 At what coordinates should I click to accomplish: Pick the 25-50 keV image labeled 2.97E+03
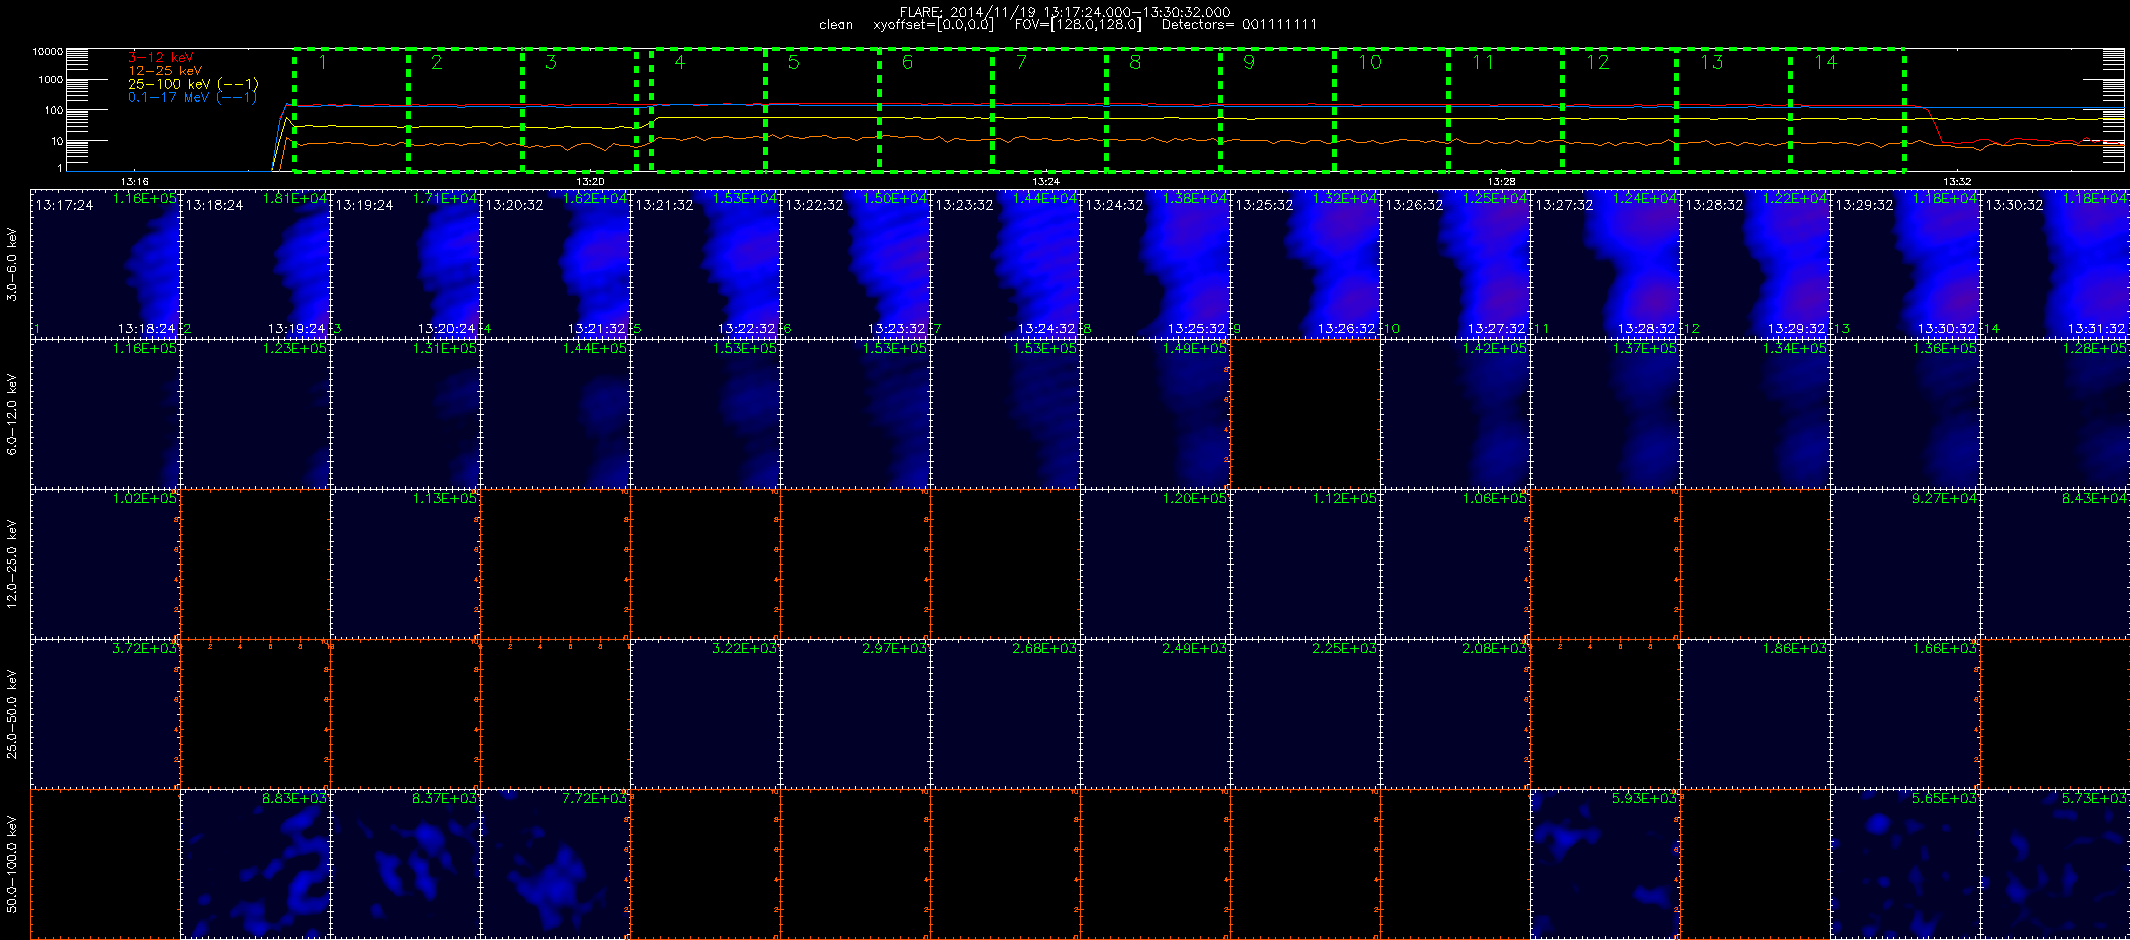[x=856, y=714]
